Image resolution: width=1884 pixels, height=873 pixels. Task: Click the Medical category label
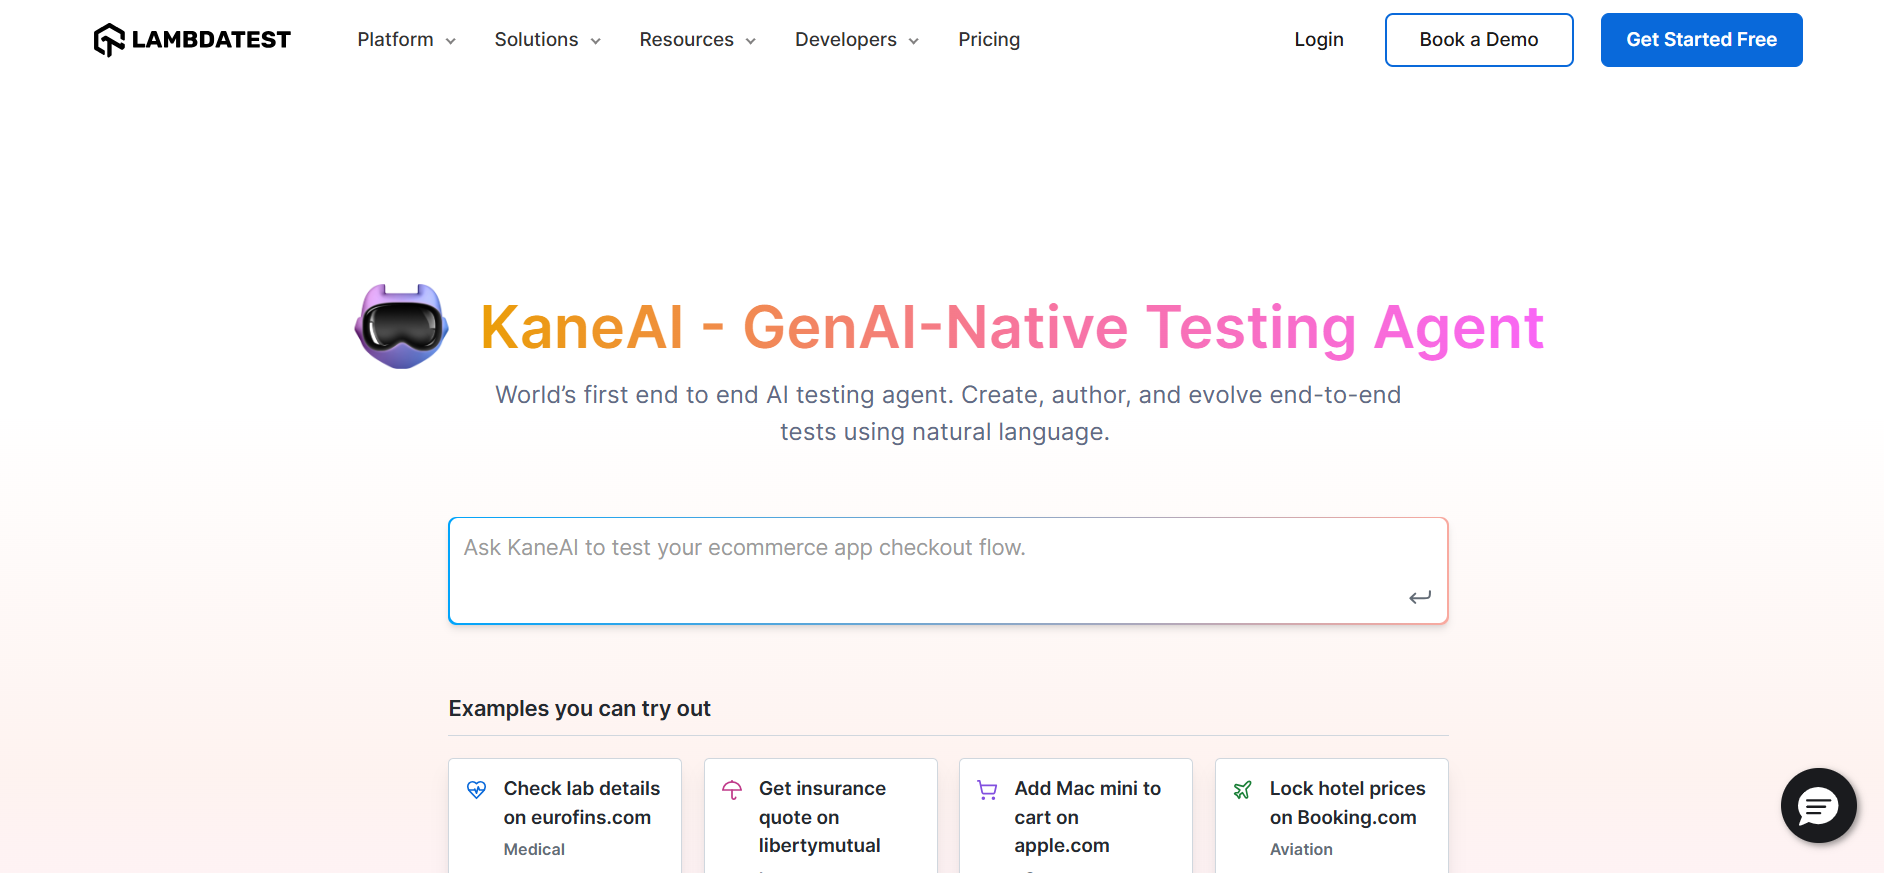(x=534, y=849)
